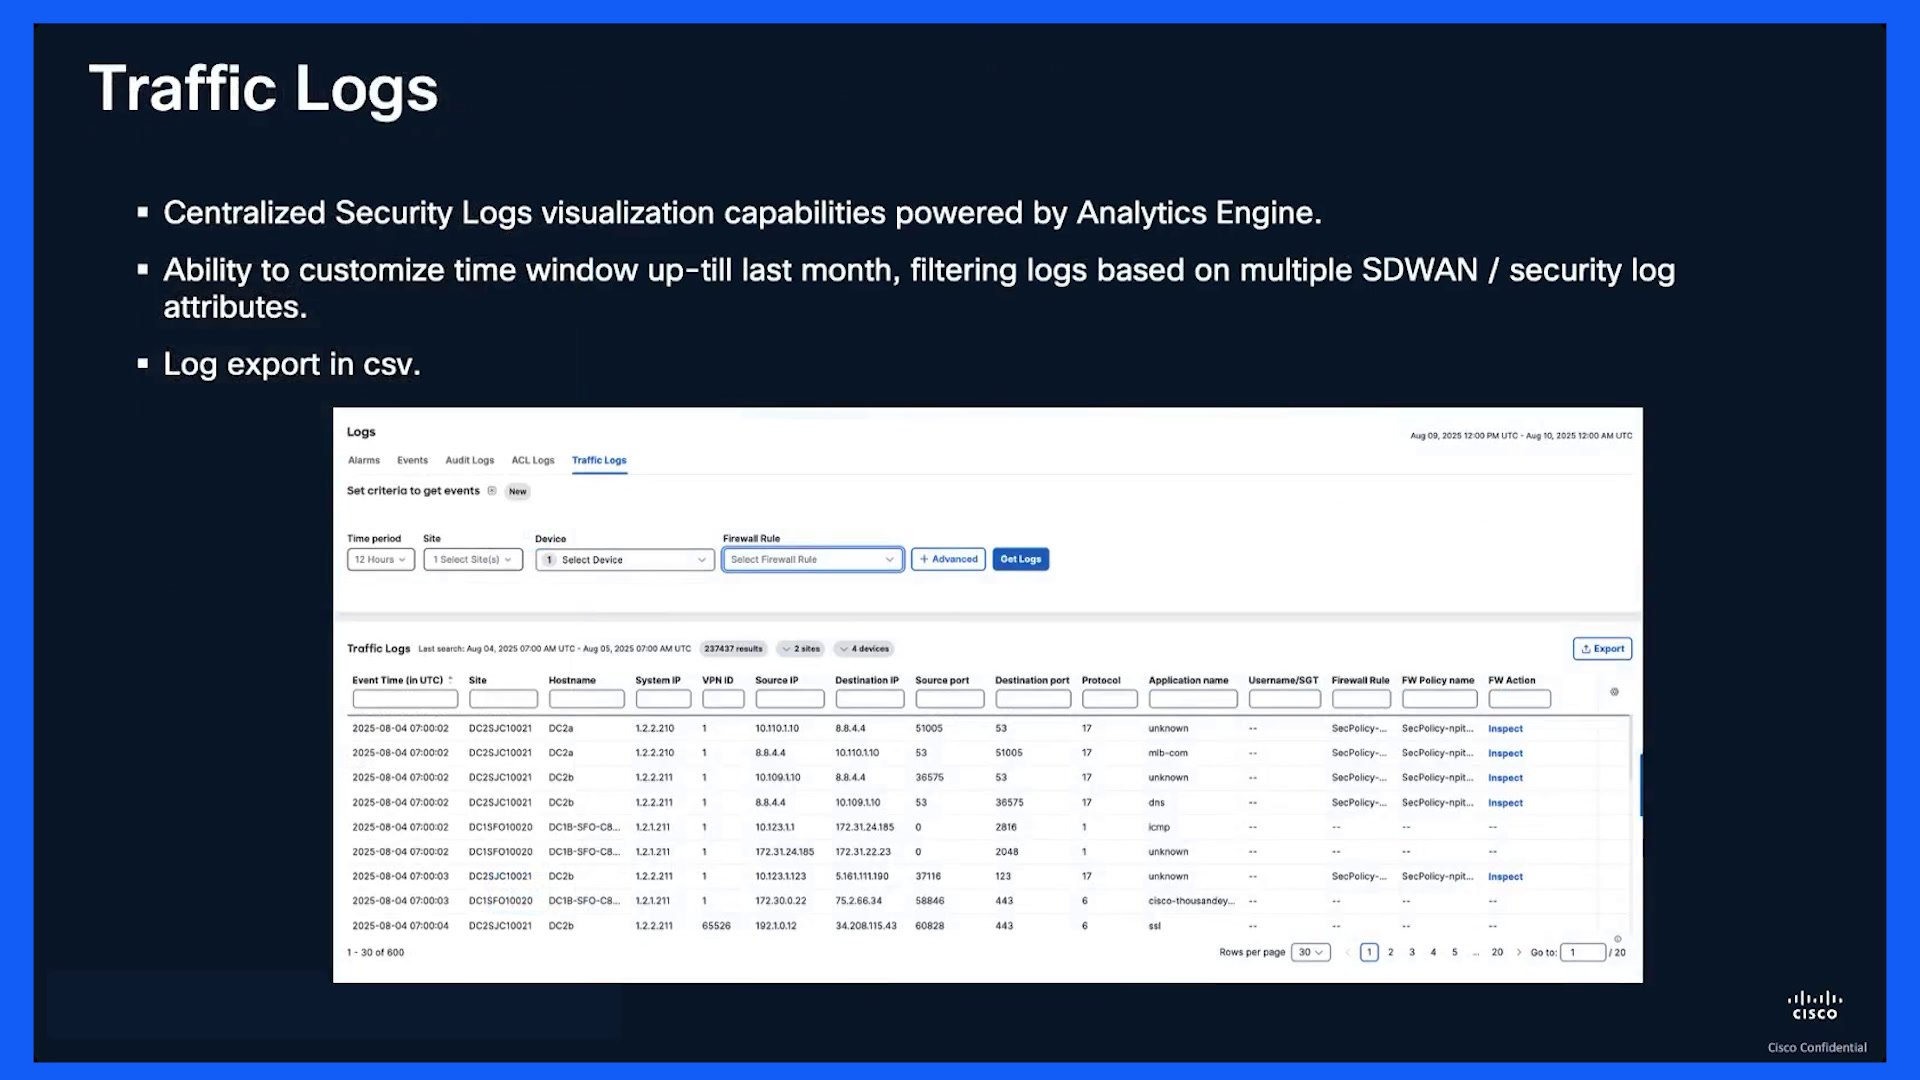Image resolution: width=1920 pixels, height=1080 pixels.
Task: Click the Protocol column filter field
Action: (x=1110, y=700)
